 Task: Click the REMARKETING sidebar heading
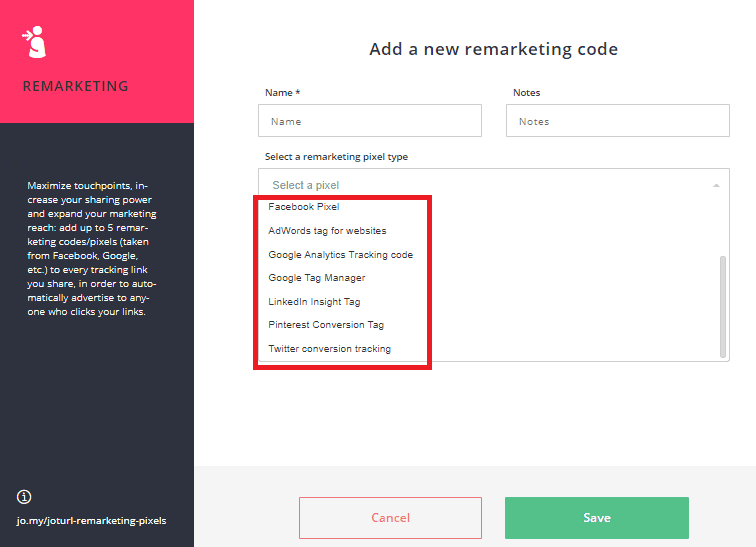click(x=76, y=86)
